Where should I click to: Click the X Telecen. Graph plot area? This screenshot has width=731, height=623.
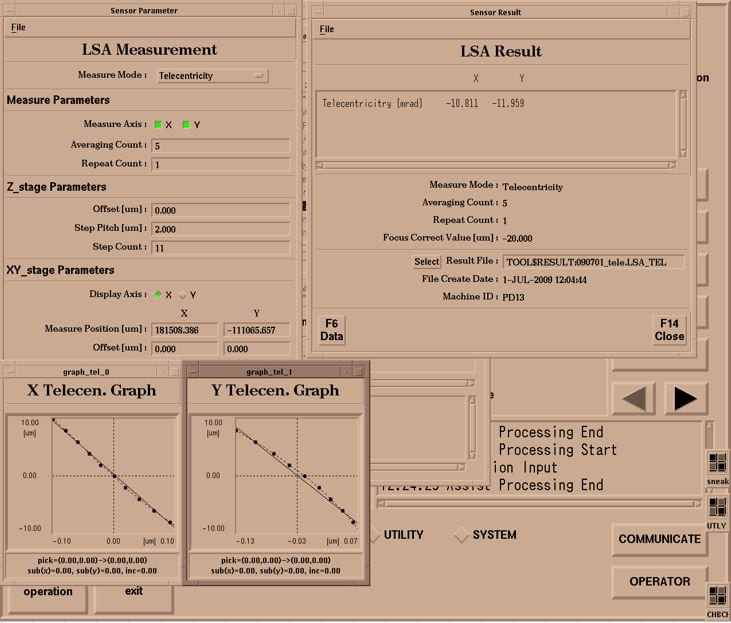pos(113,474)
